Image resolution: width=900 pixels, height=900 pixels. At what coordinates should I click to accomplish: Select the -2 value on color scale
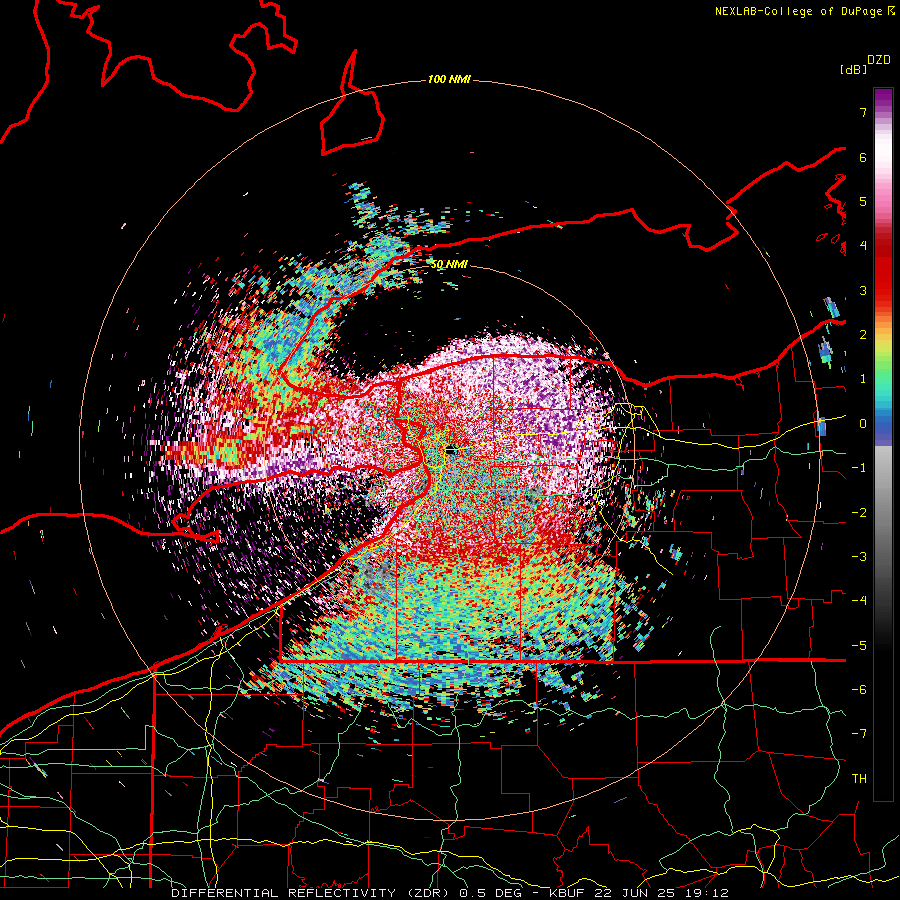[x=859, y=513]
